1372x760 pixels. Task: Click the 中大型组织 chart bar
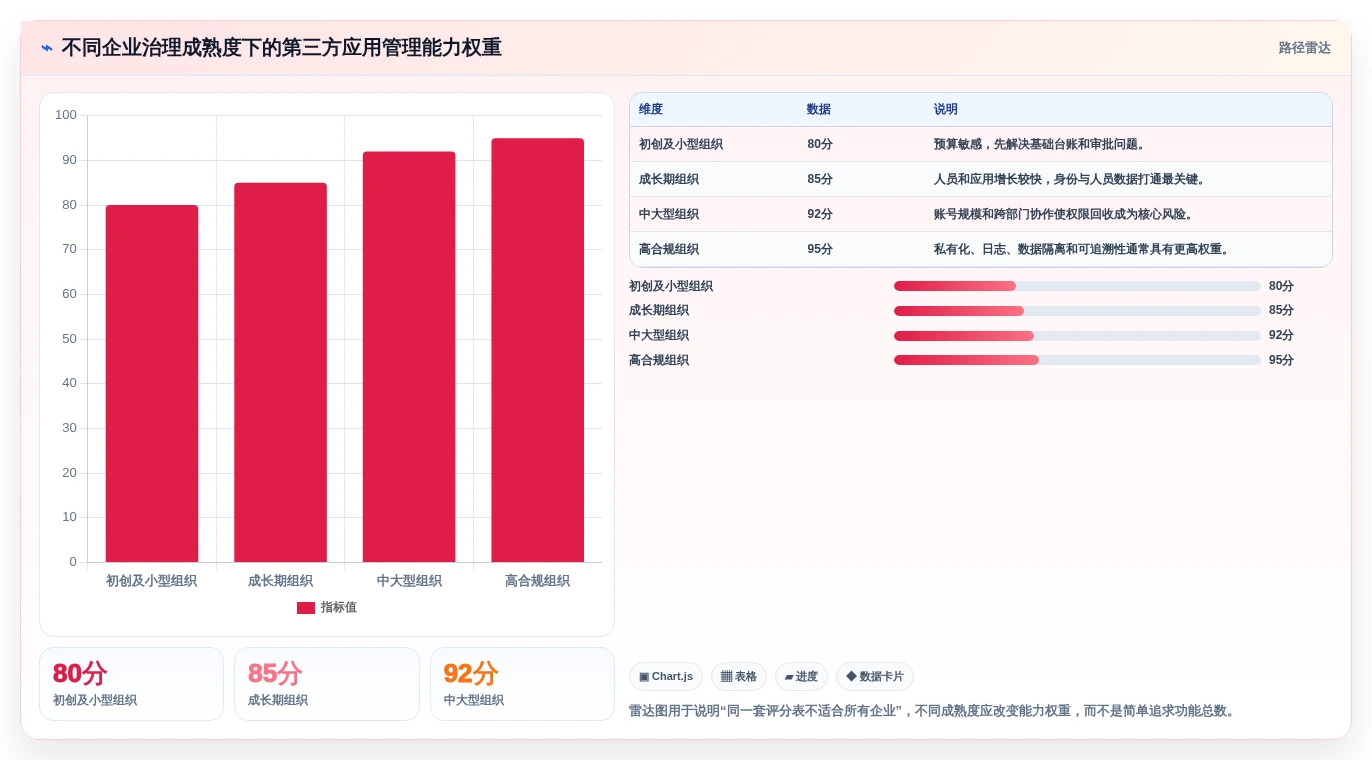tap(409, 357)
